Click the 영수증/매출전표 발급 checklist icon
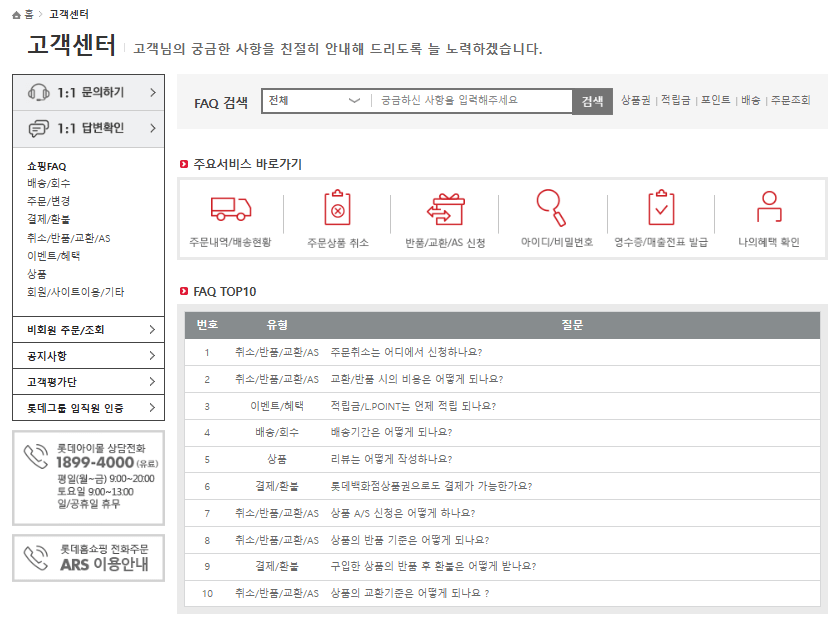Viewport: 836px width, 623px height. pyautogui.click(x=661, y=207)
